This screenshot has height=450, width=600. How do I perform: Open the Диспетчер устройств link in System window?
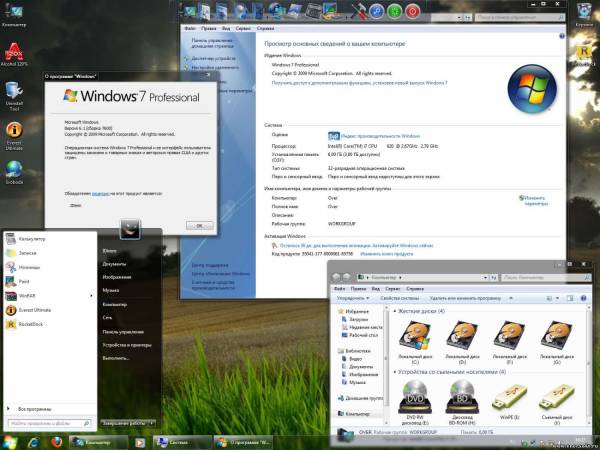tap(214, 59)
